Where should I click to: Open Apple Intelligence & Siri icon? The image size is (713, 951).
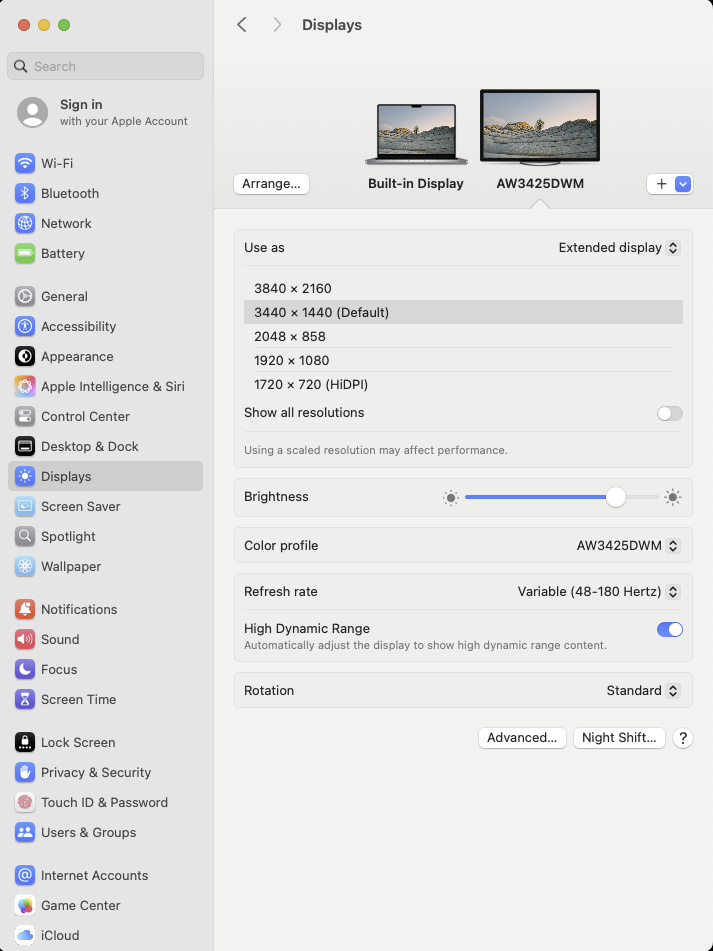coord(25,386)
